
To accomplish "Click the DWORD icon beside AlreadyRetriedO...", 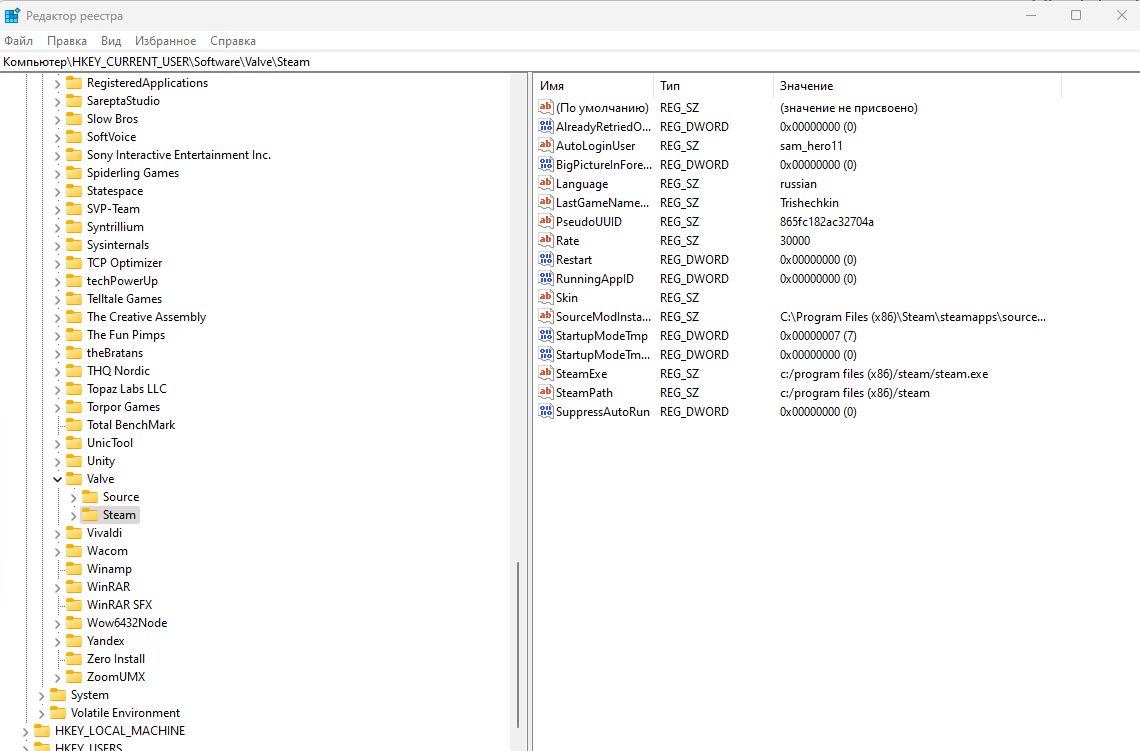I will 545,126.
